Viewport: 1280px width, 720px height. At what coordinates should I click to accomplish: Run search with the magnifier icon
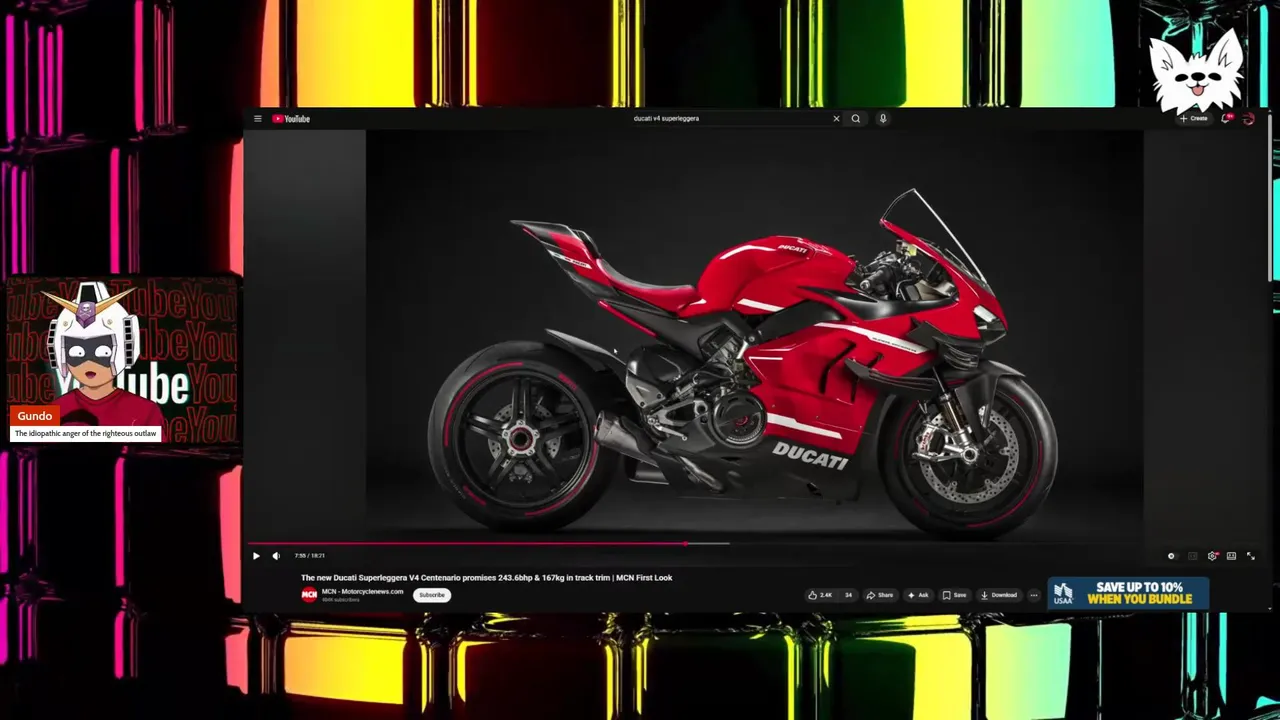[855, 119]
